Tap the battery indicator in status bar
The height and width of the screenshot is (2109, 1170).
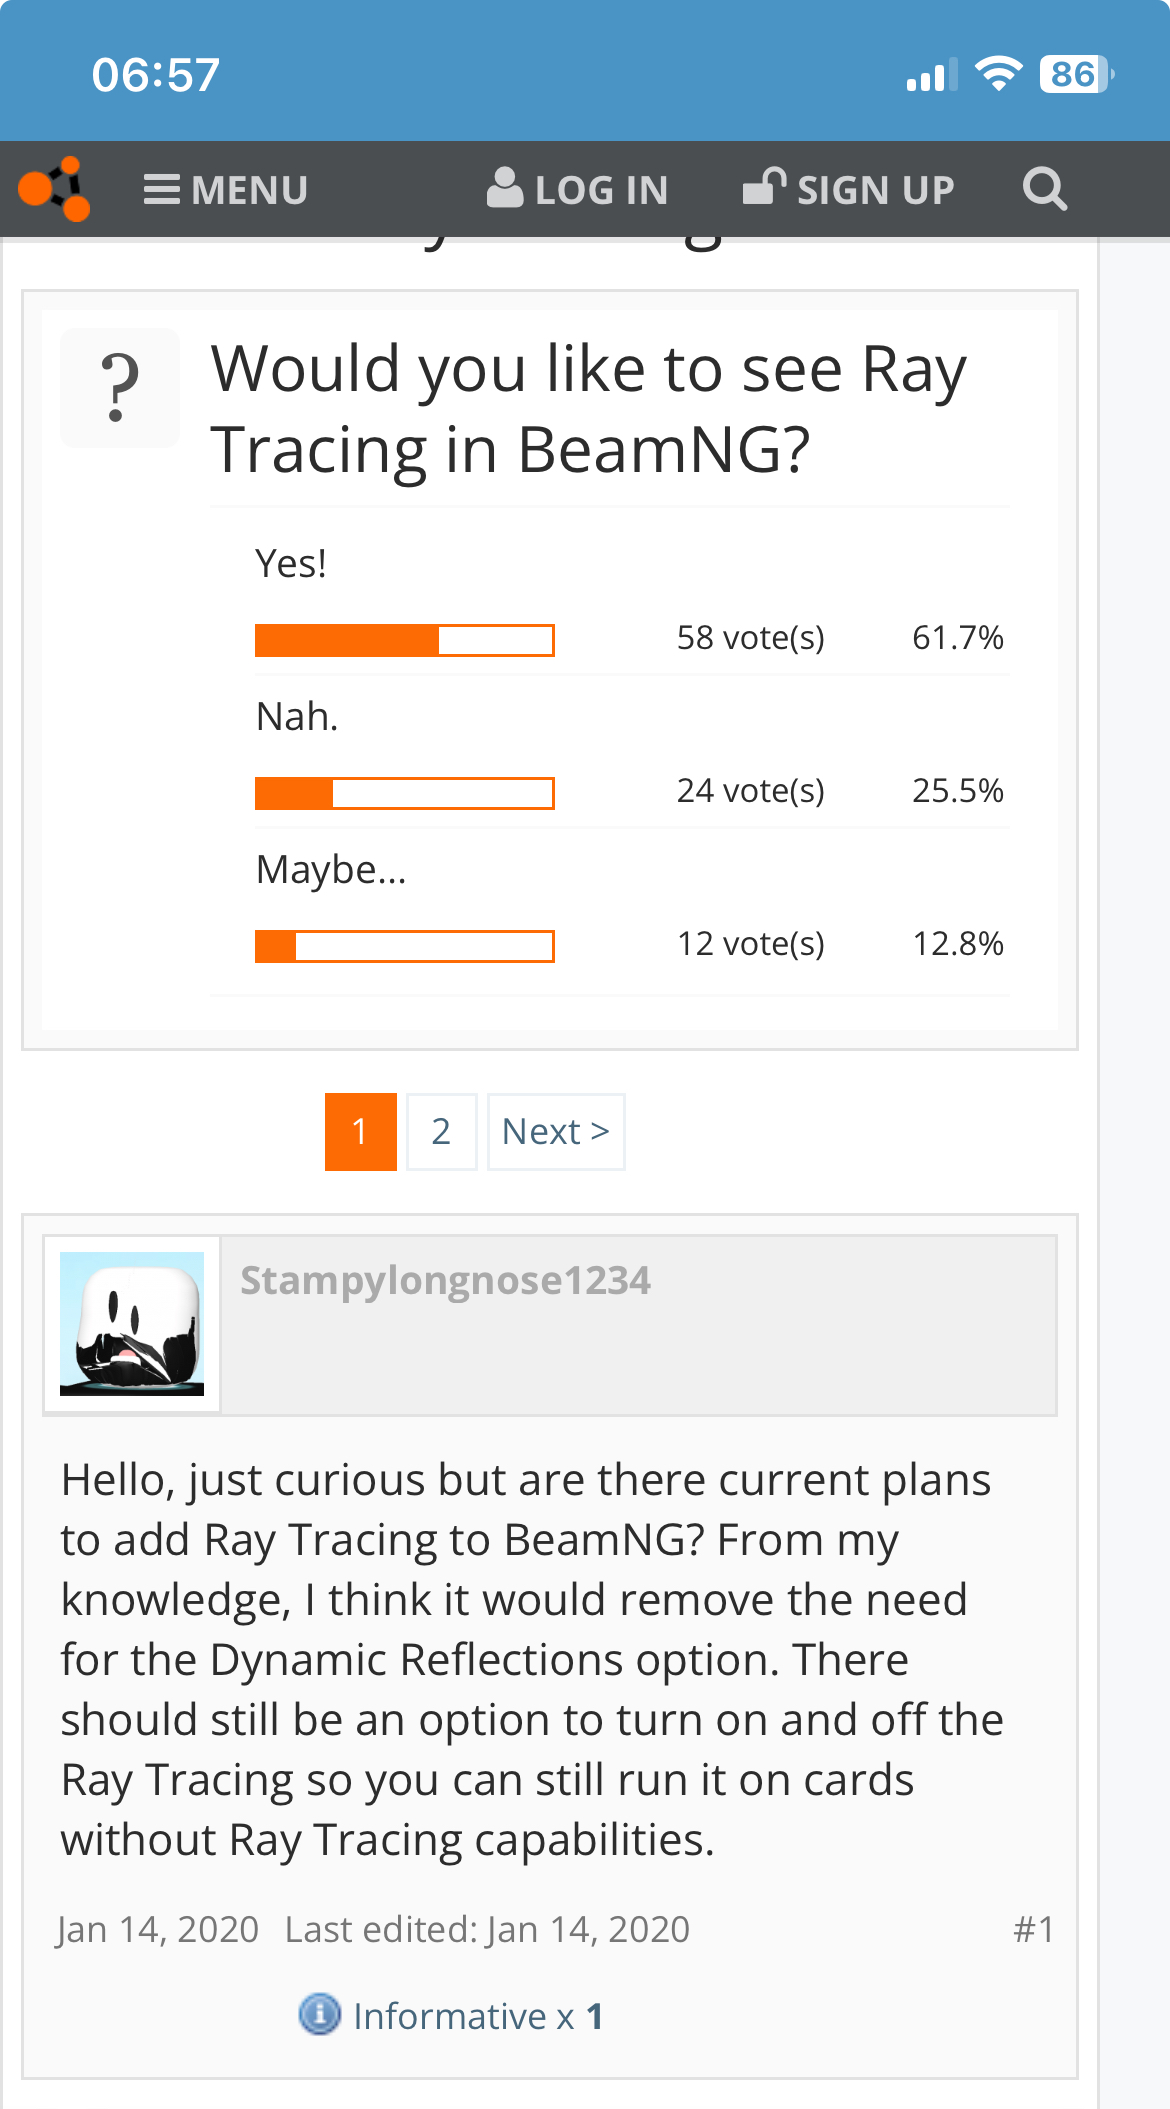[x=1075, y=75]
